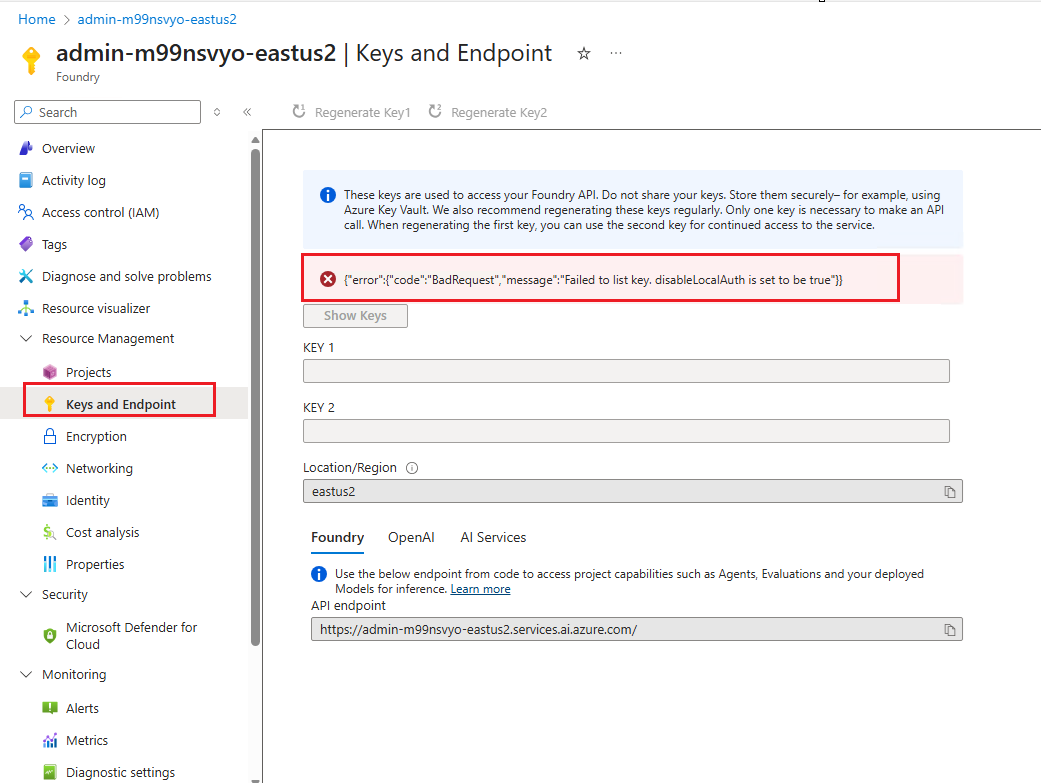Click the Metrics chart icon

click(50, 740)
